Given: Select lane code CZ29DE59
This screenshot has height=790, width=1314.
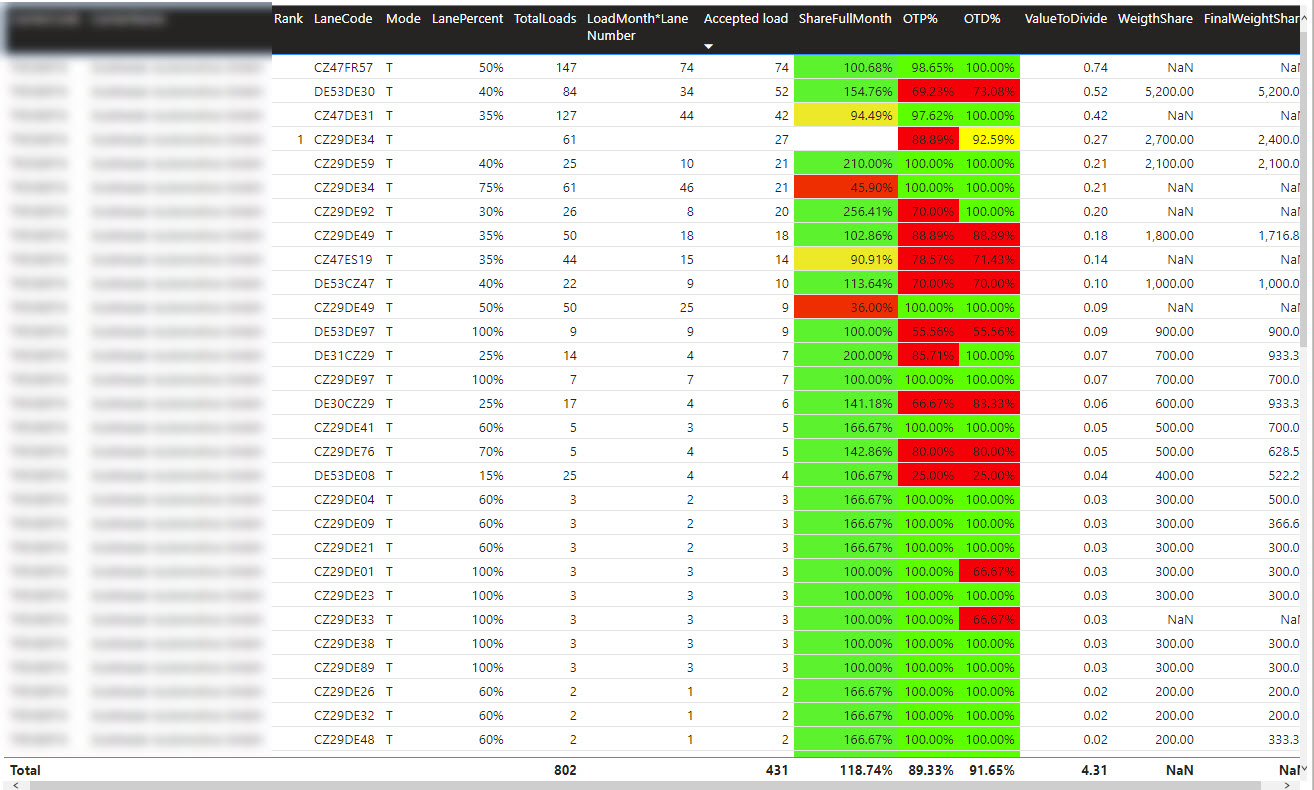Looking at the screenshot, I should point(344,163).
